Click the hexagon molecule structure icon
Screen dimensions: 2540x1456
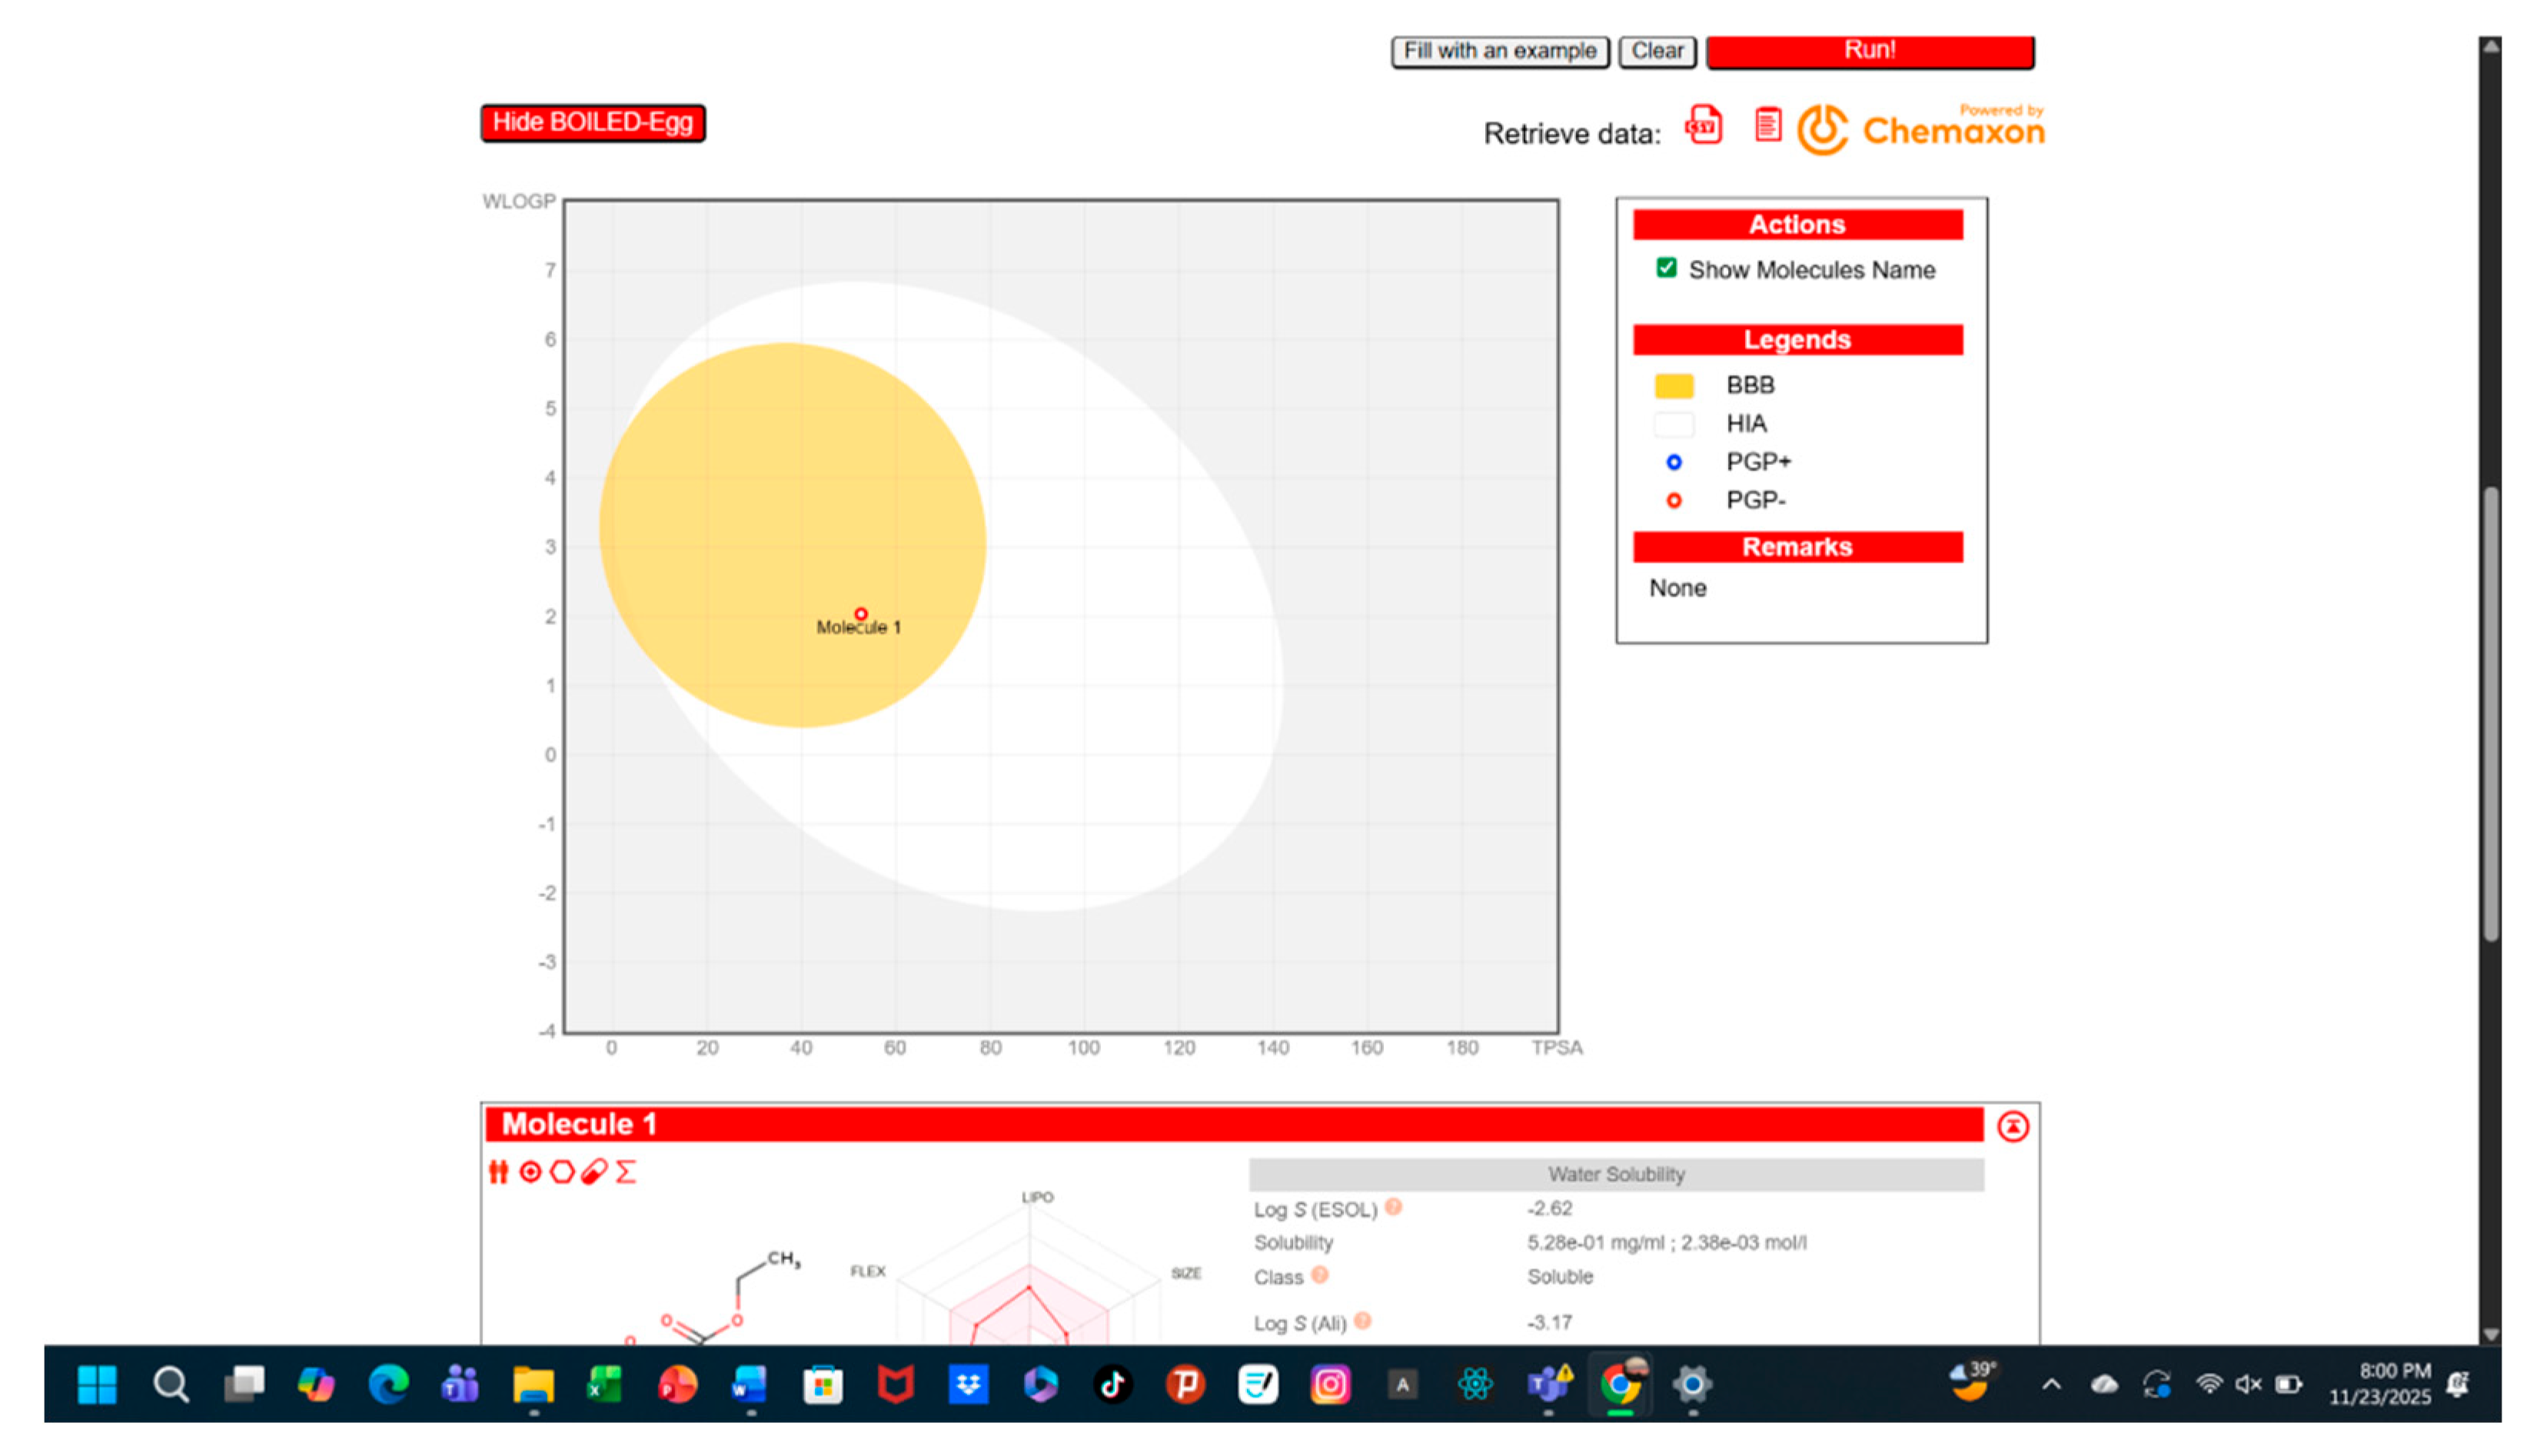[x=562, y=1172]
